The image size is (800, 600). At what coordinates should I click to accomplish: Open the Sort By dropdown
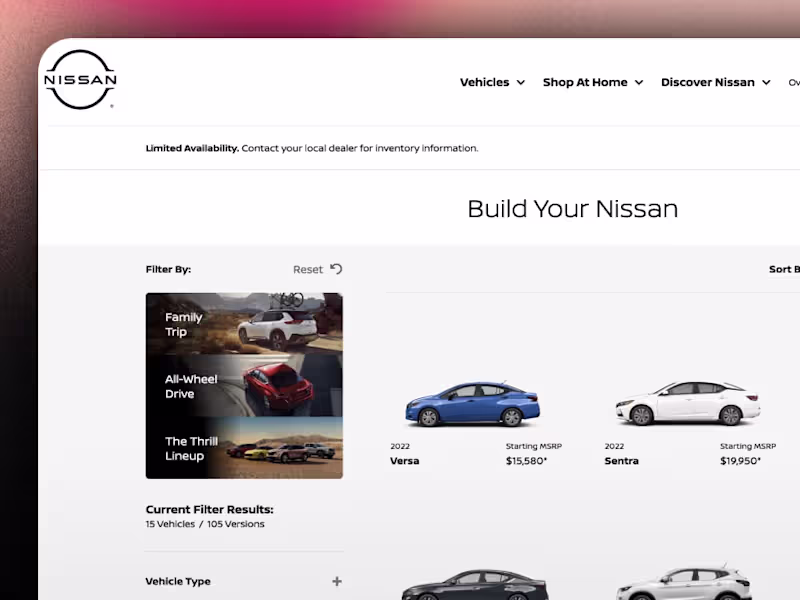pyautogui.click(x=784, y=269)
